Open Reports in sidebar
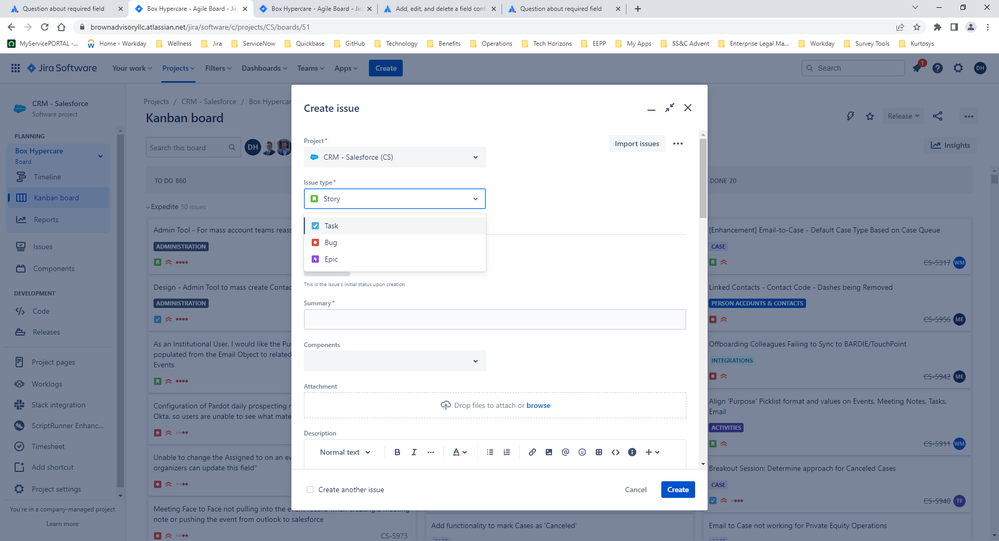The width and height of the screenshot is (999, 541). pos(59,219)
